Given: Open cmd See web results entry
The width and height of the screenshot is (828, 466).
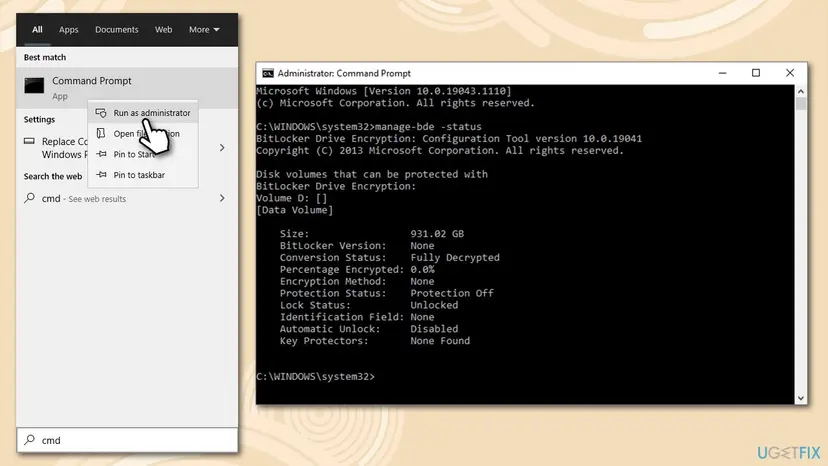Looking at the screenshot, I should point(127,199).
